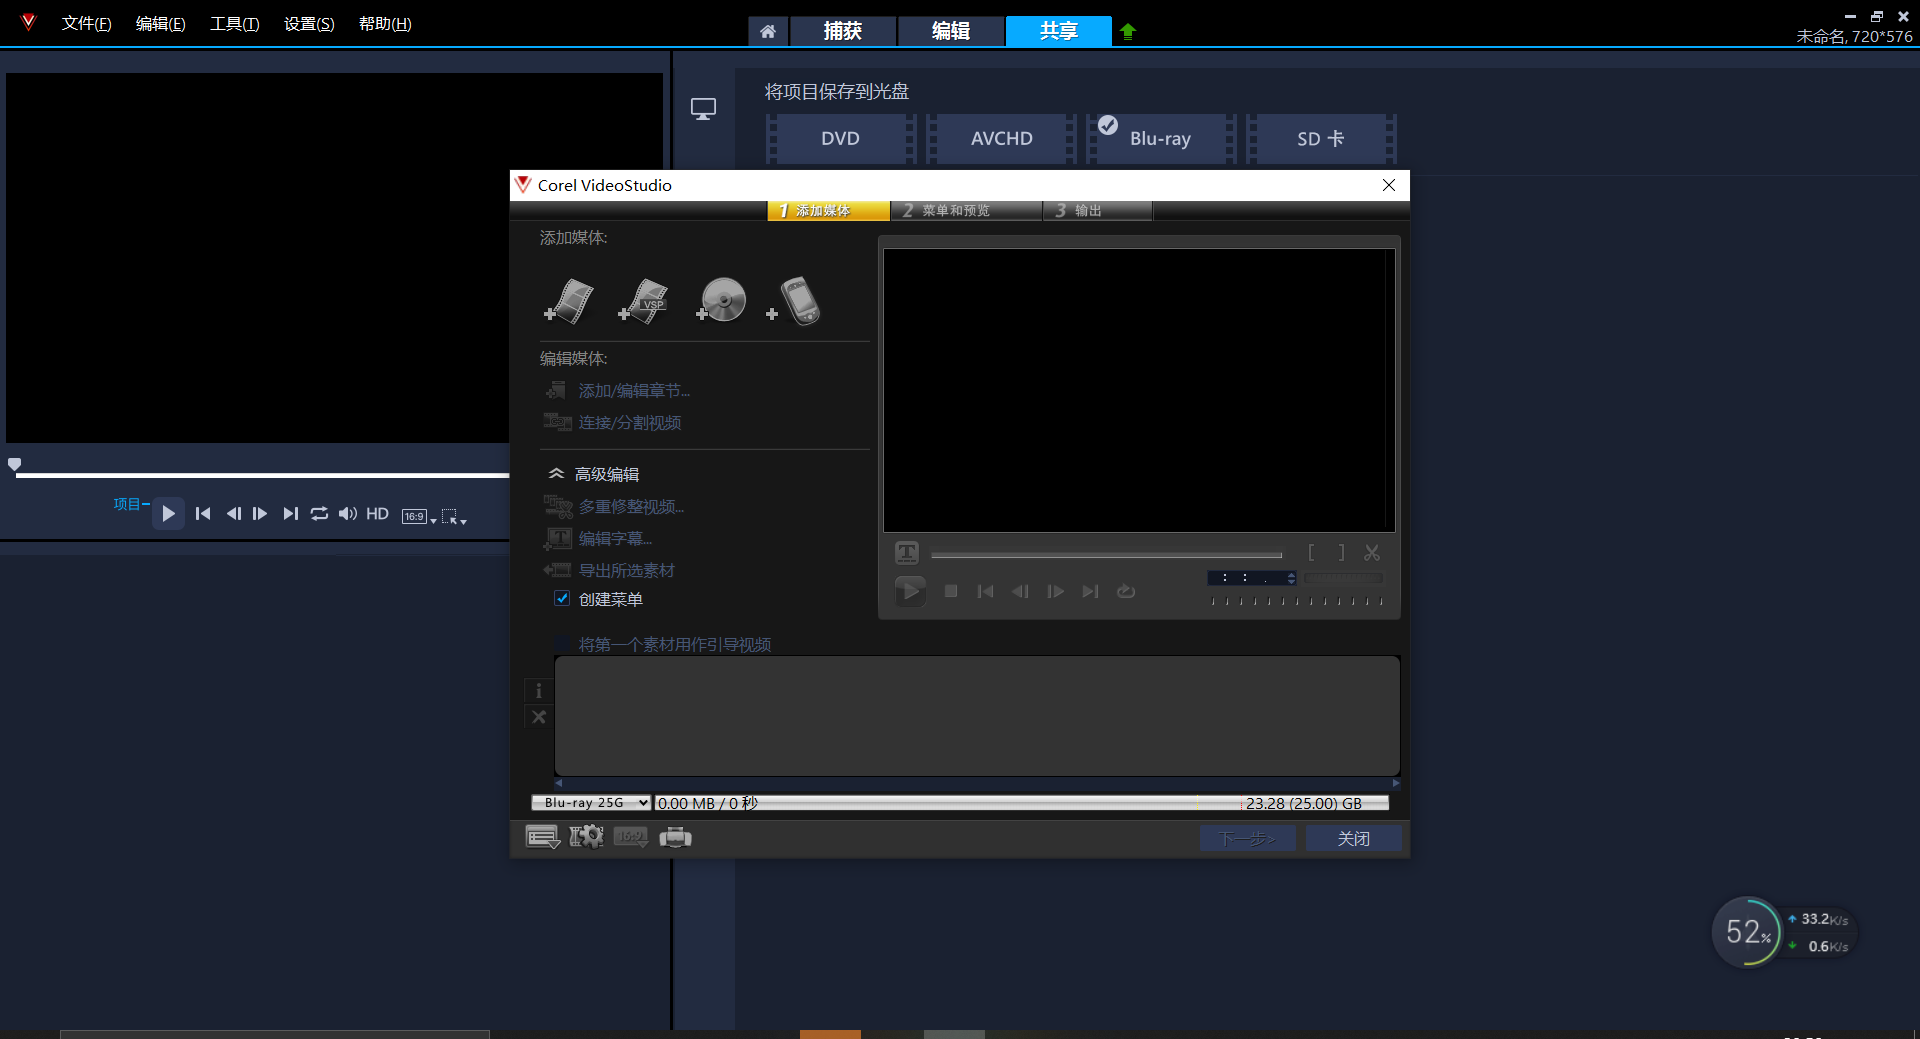Click the green upload arrow icon
The width and height of the screenshot is (1920, 1039).
click(1128, 31)
